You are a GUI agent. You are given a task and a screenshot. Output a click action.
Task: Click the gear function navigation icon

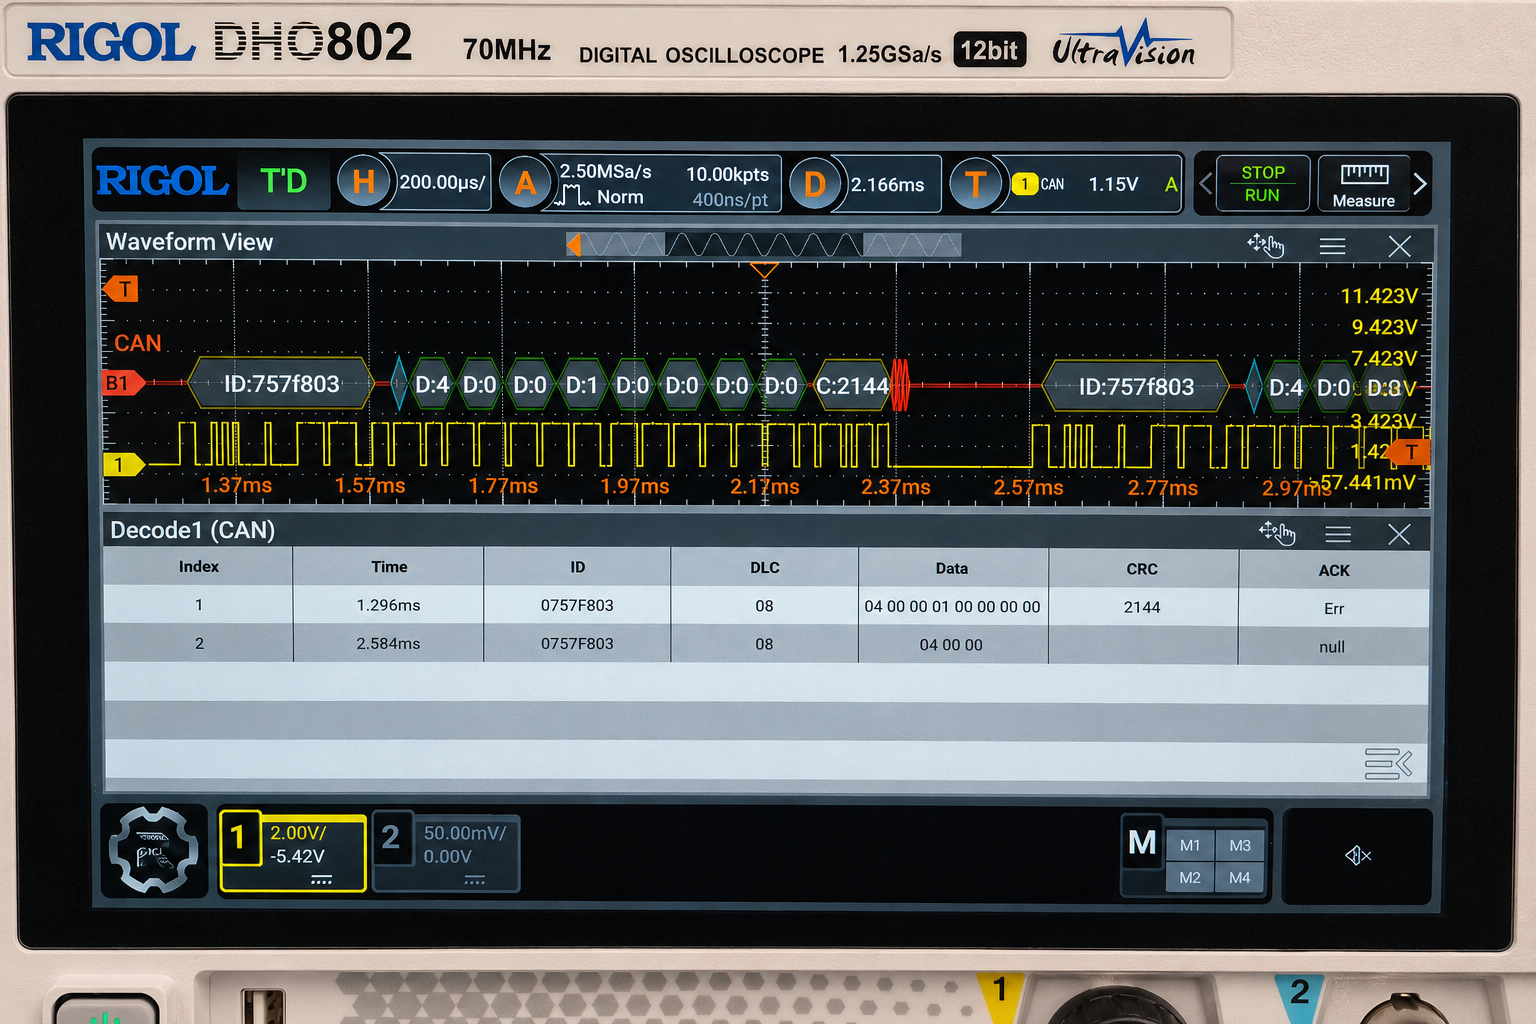click(154, 850)
